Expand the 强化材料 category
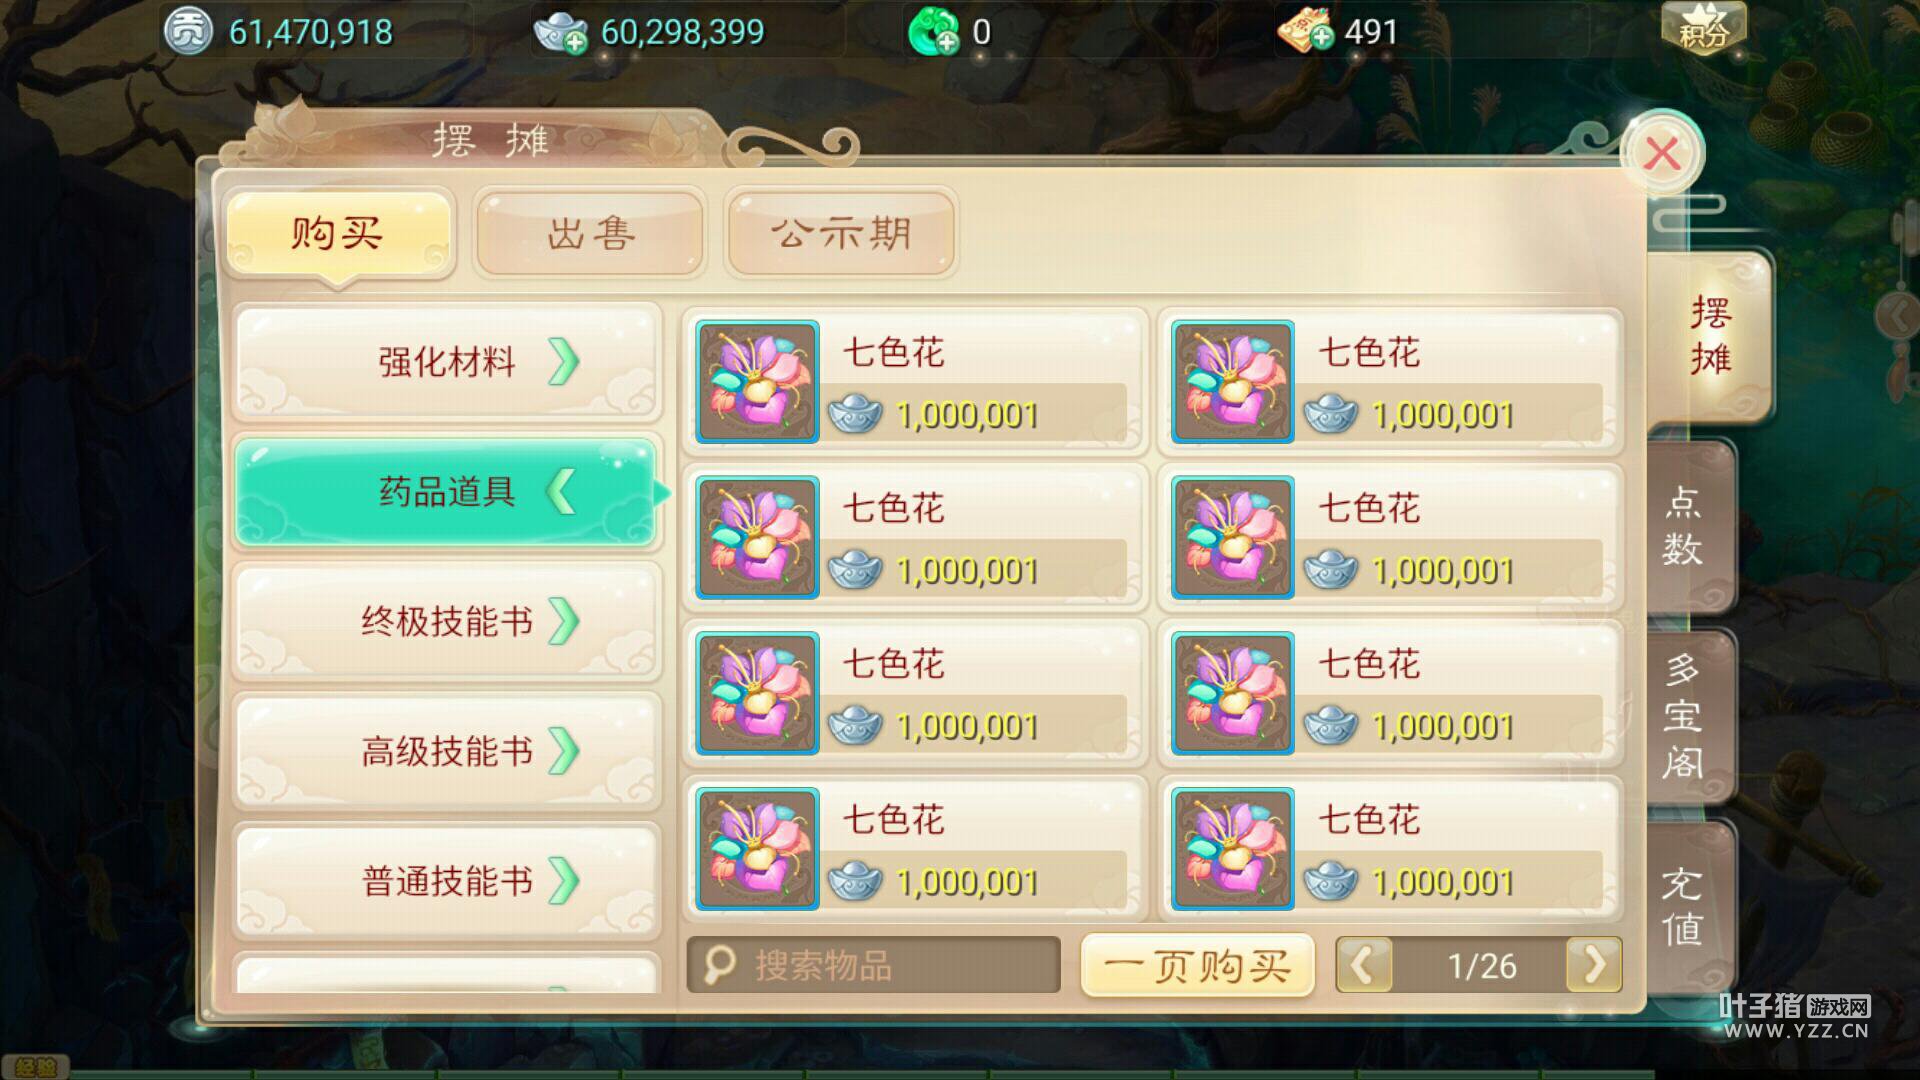1920x1080 pixels. 447,362
